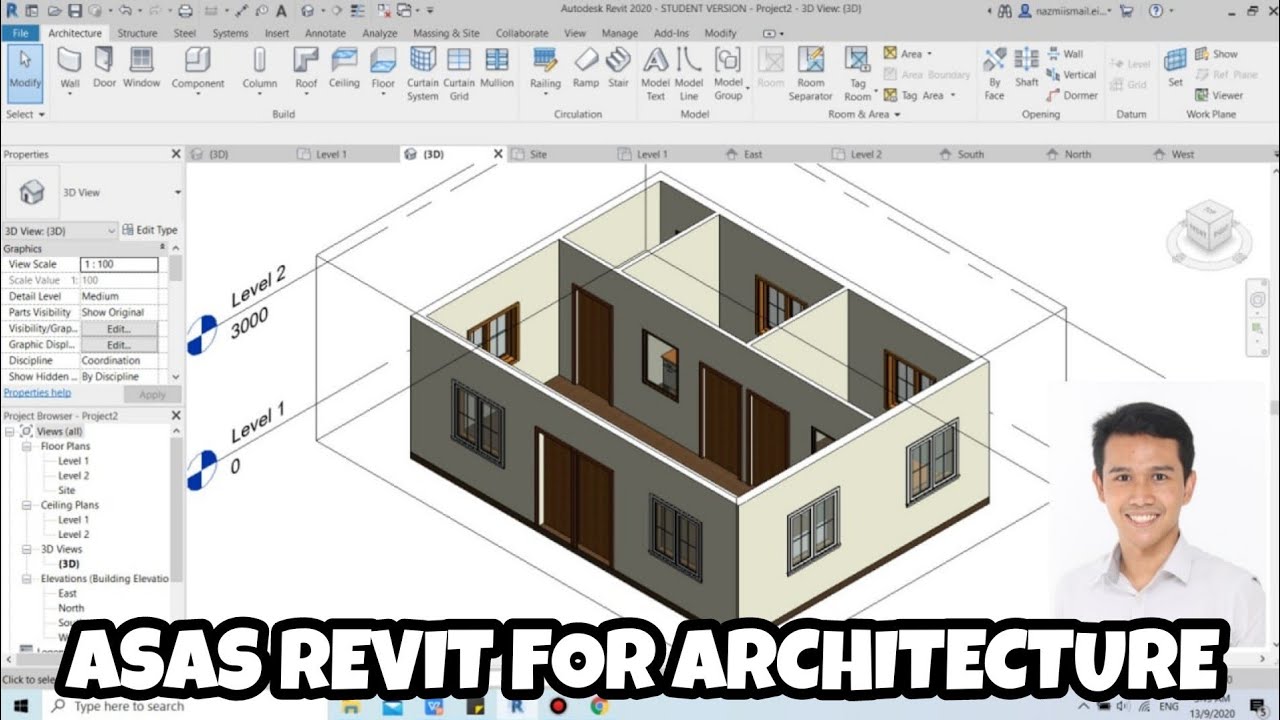Screen dimensions: 1280x720
Task: Select the Mullion tool
Action: coord(496,68)
